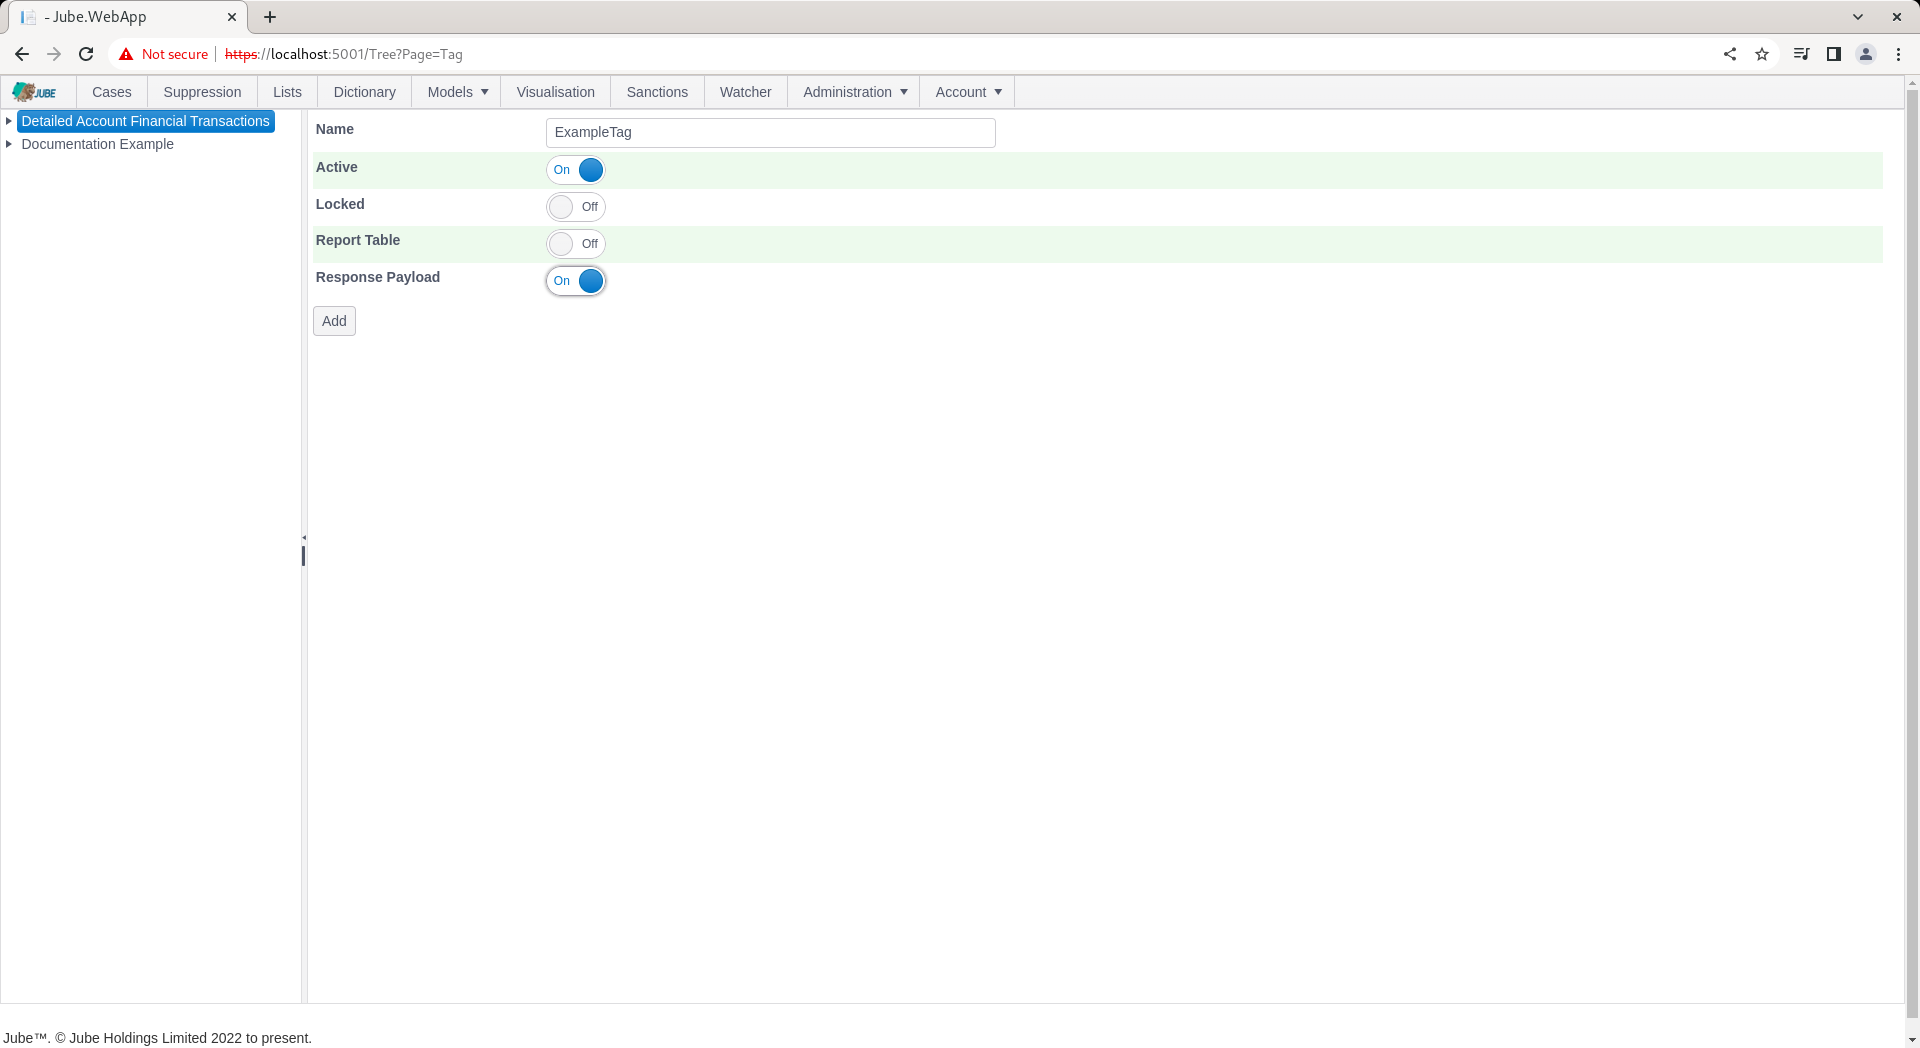Click the Name input field
The image size is (1920, 1048).
[770, 133]
